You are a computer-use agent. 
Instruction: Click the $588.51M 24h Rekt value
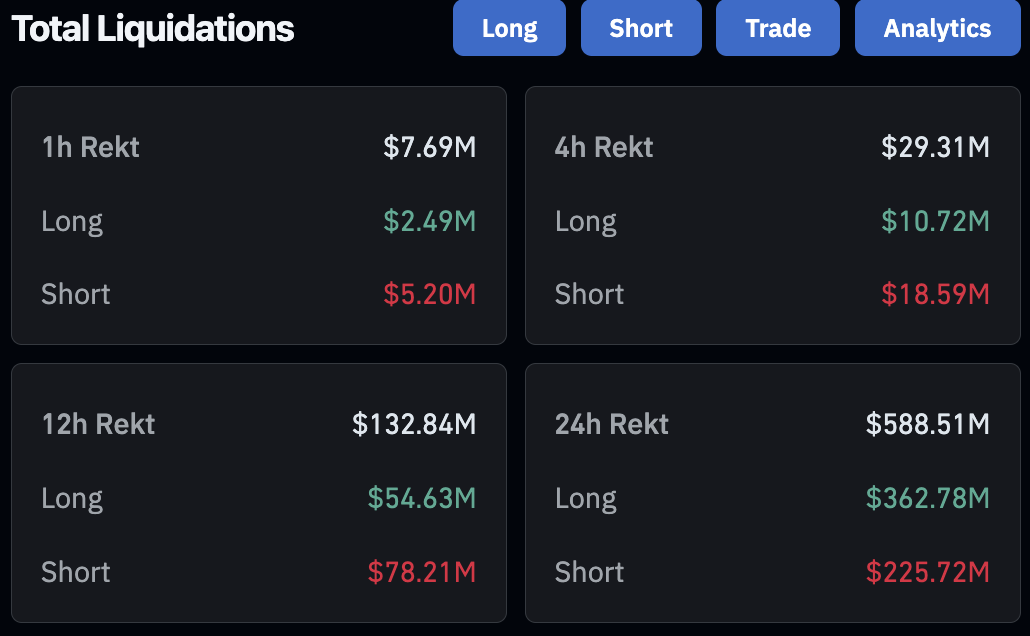(x=929, y=424)
